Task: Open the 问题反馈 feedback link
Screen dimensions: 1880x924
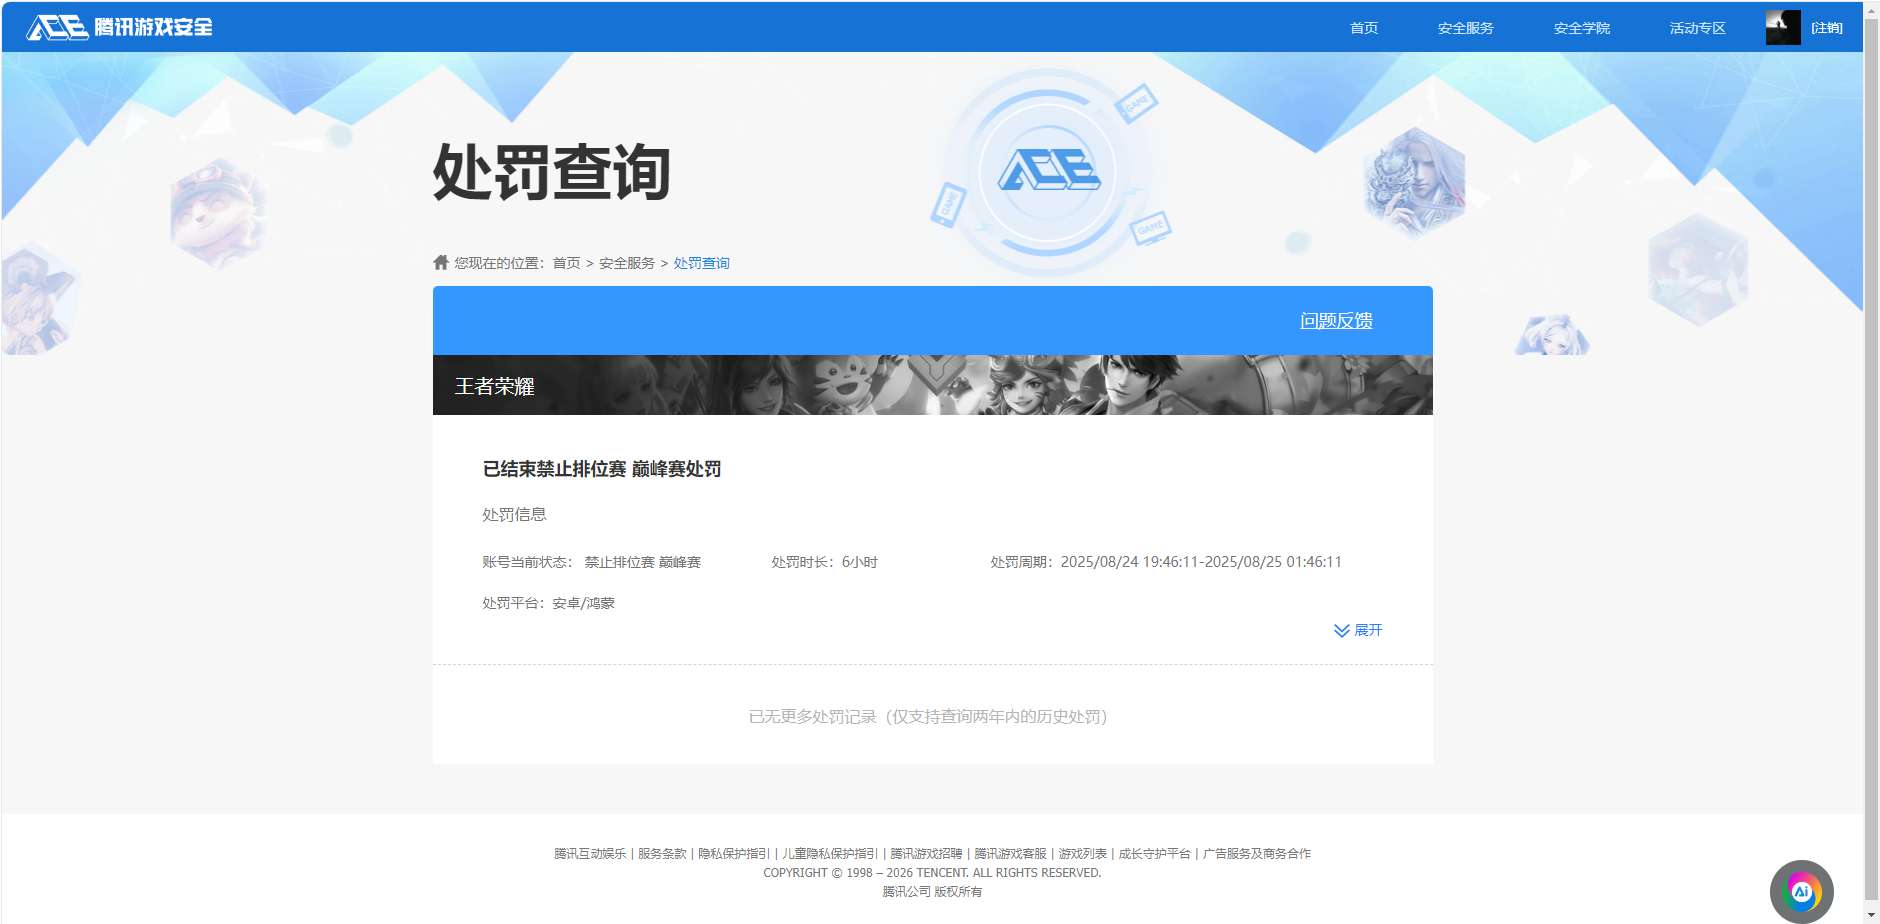Action: (x=1336, y=320)
